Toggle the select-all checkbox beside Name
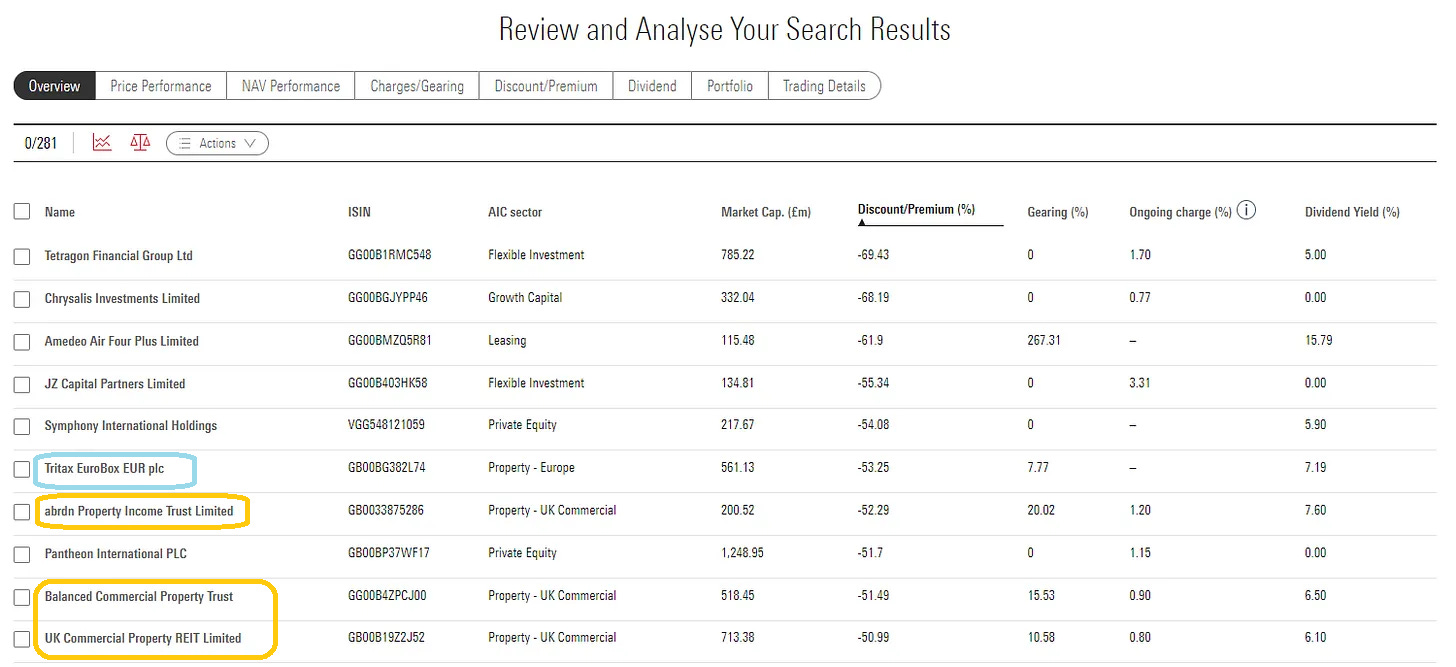Screen dimensions: 1456x667 click(x=22, y=212)
